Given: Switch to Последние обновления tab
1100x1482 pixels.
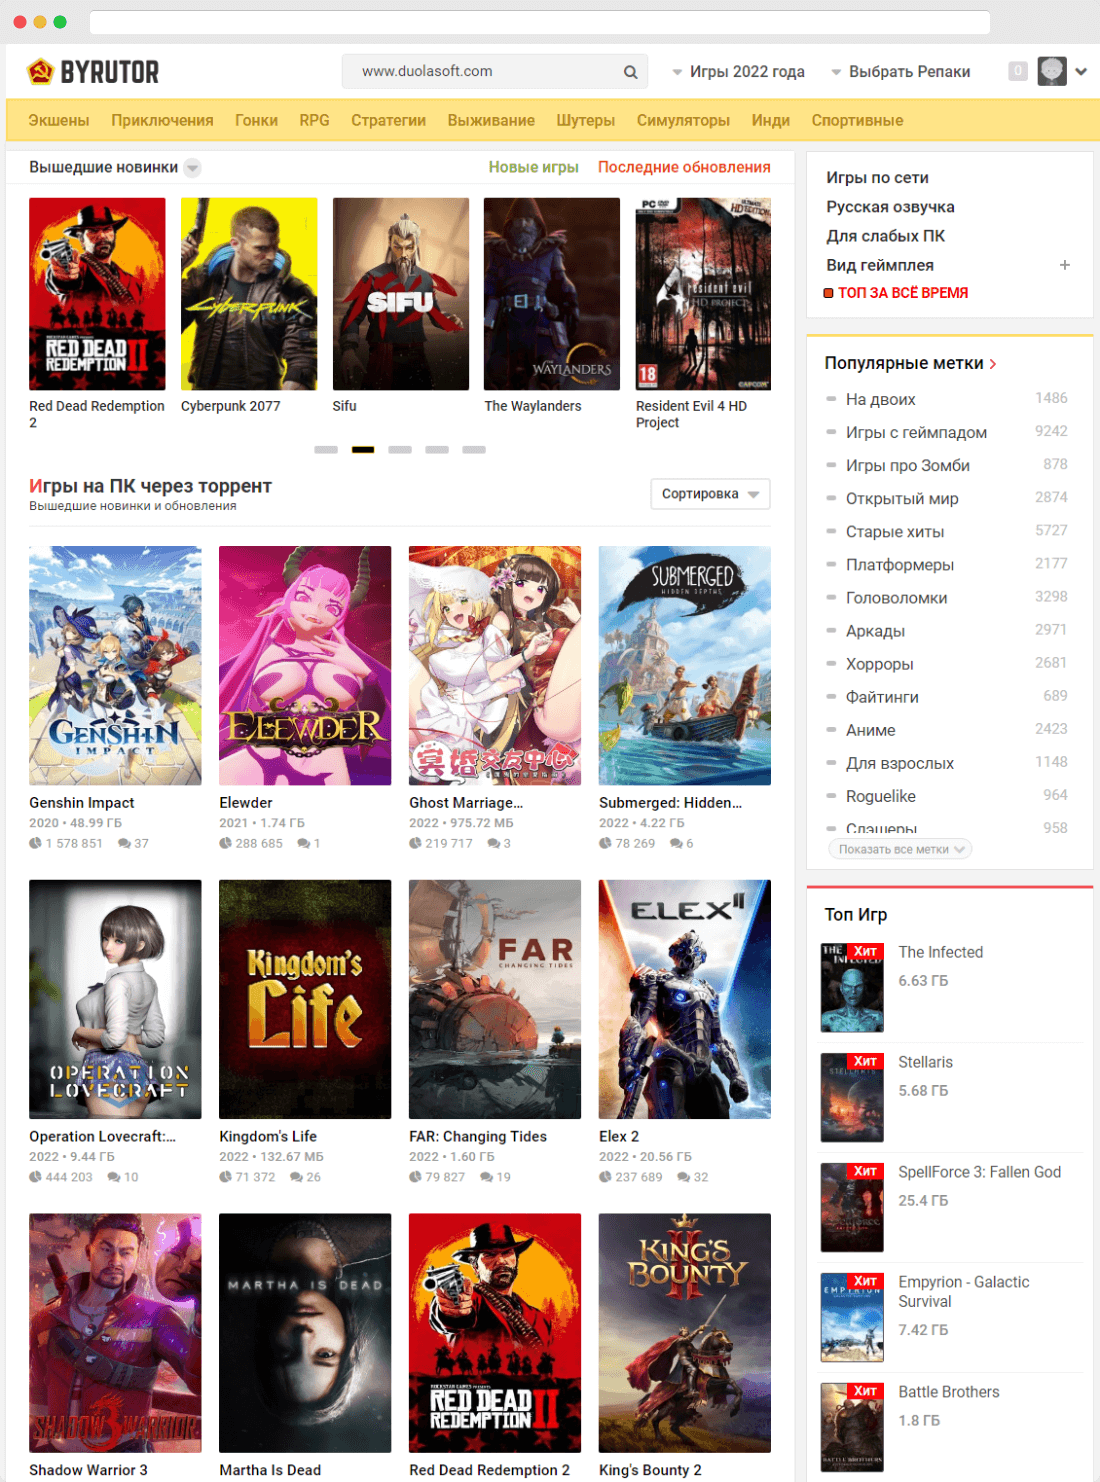Looking at the screenshot, I should click(684, 167).
